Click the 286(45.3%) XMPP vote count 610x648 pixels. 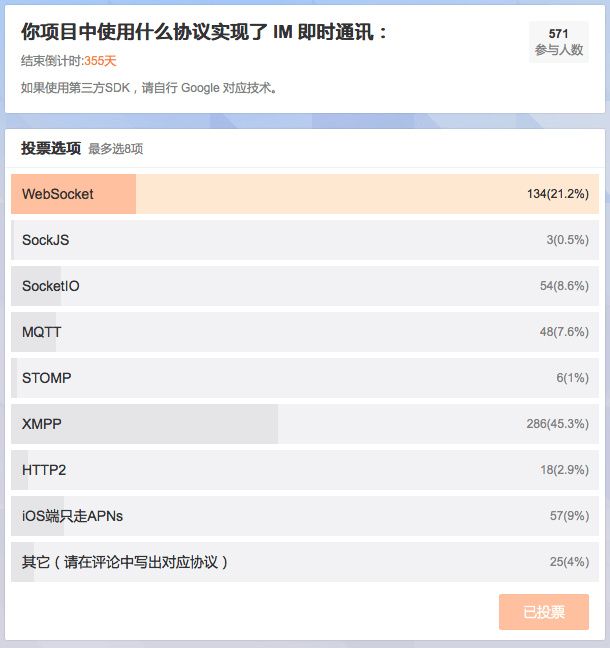coord(558,424)
